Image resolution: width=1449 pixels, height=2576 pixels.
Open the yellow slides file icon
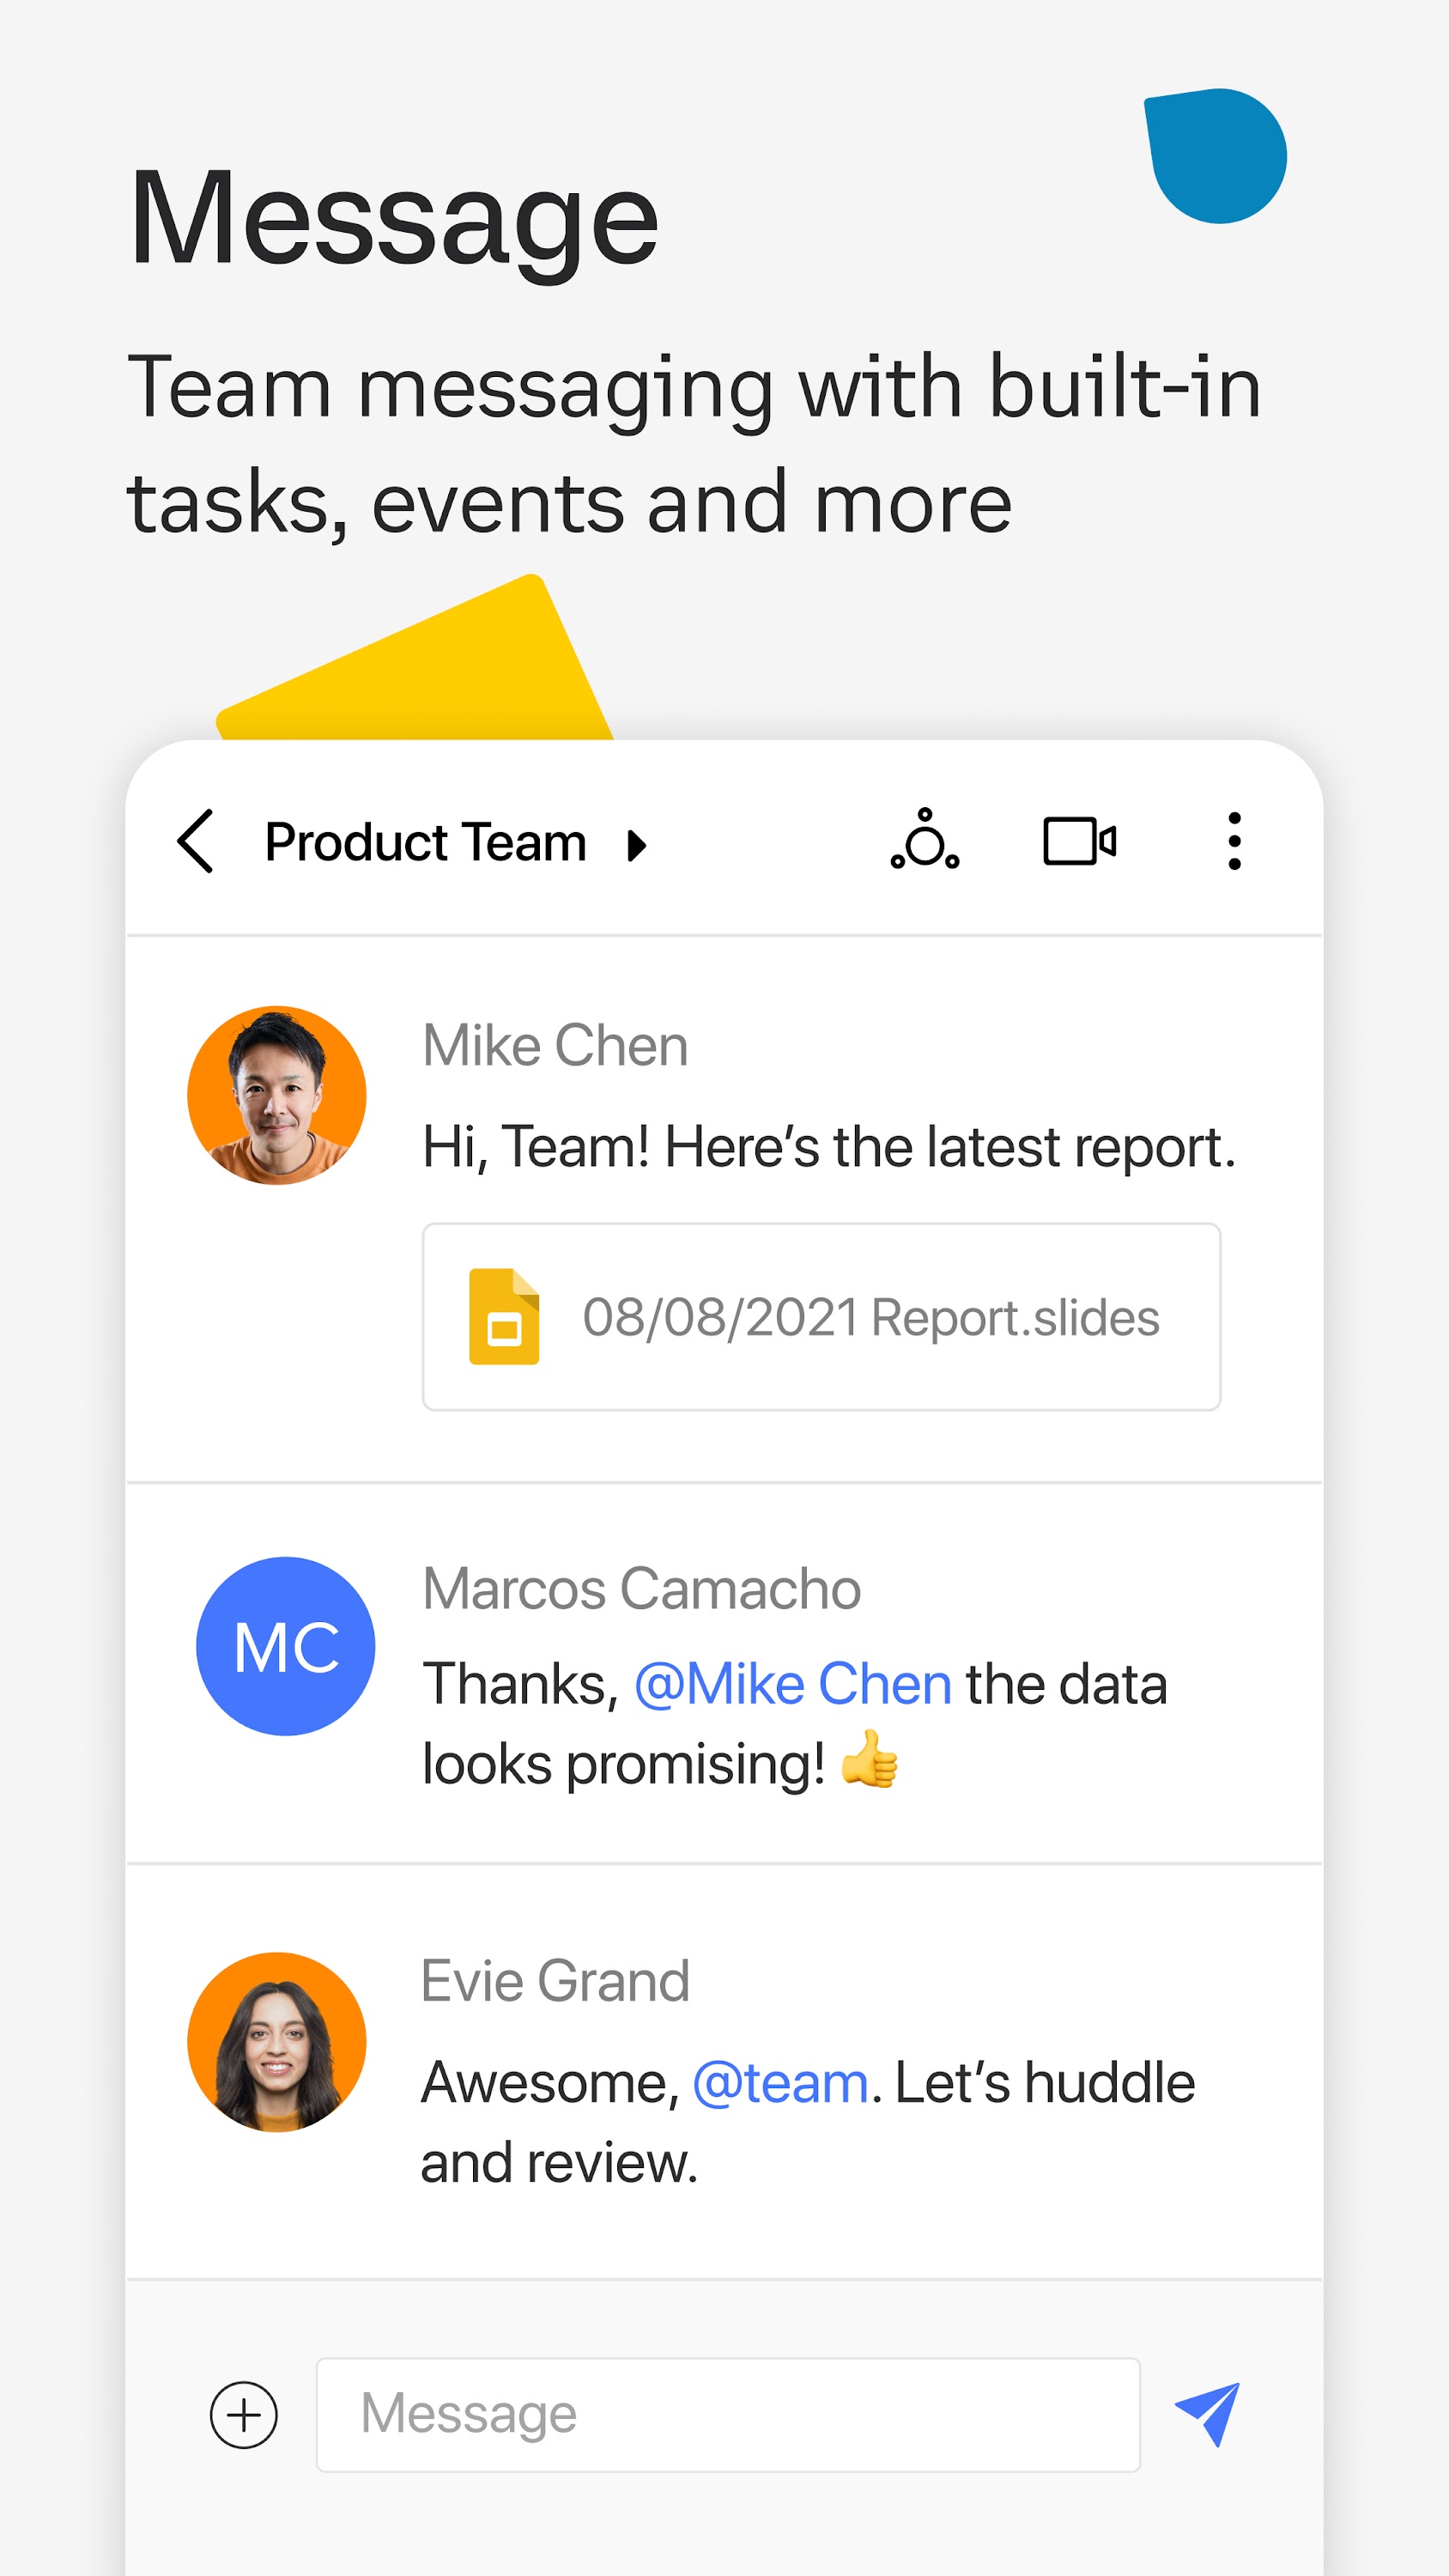[504, 1316]
